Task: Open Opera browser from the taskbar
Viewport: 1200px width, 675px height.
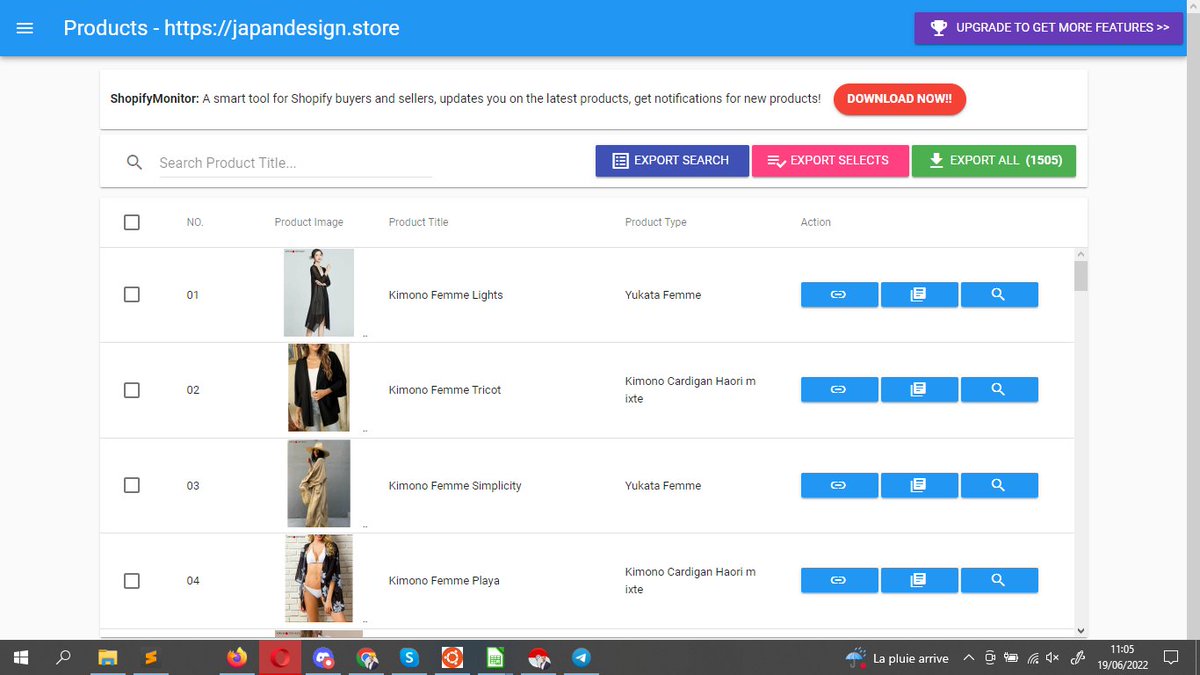Action: [x=280, y=658]
